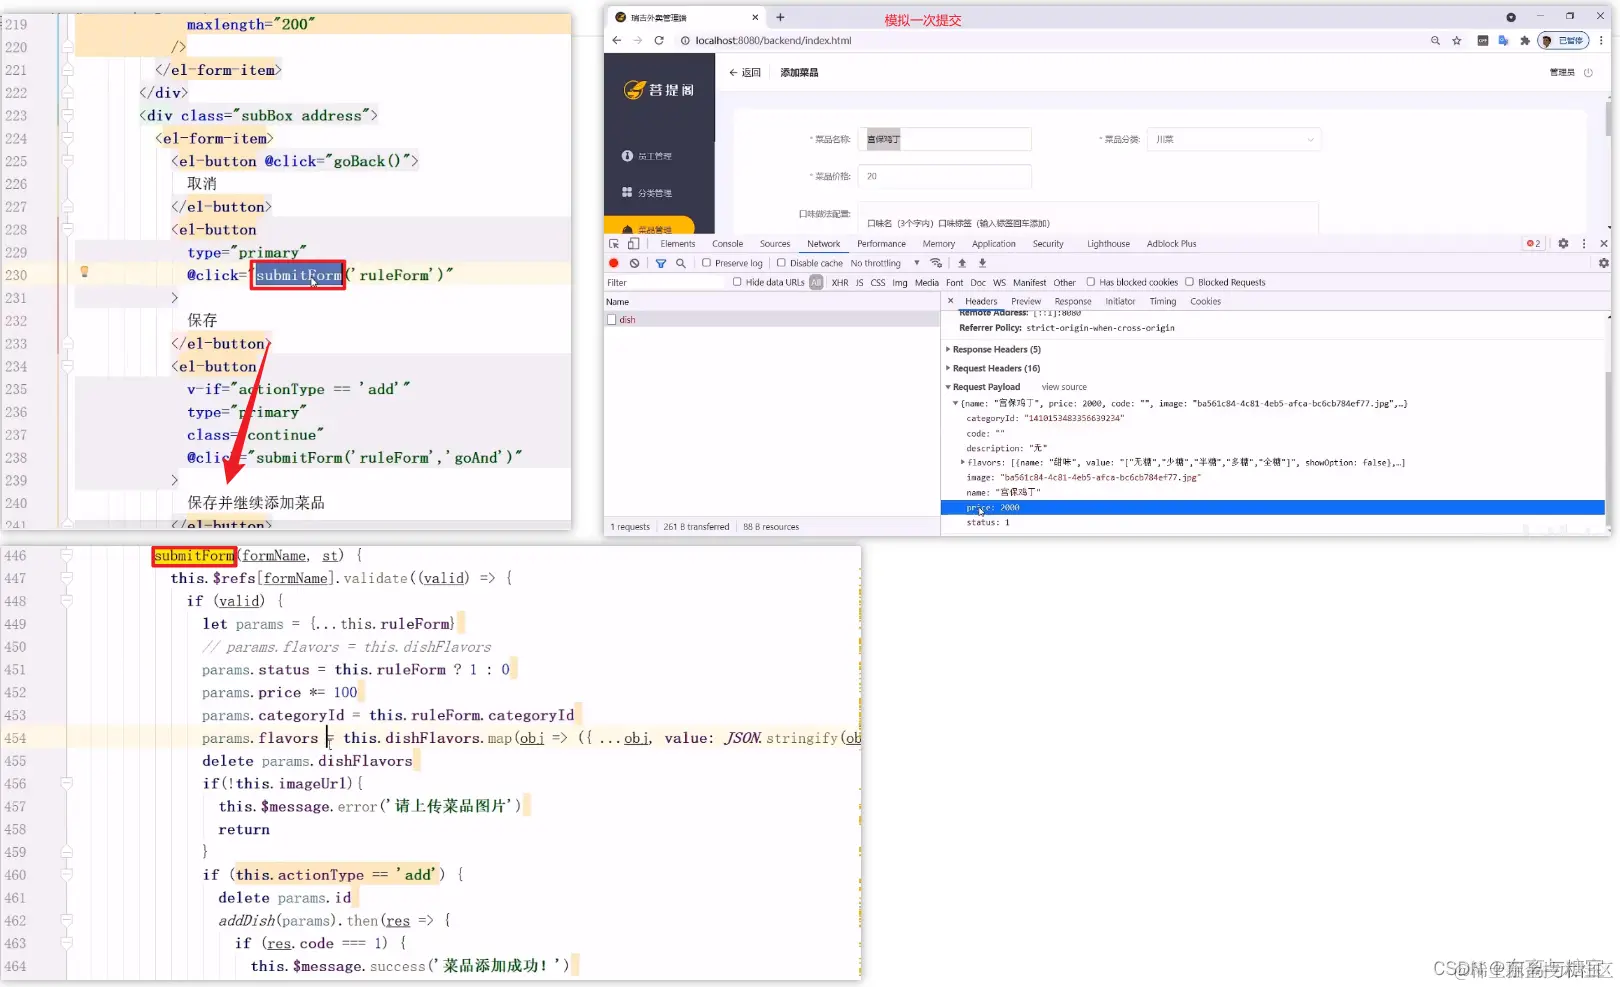Open the Cookies tab of the request

click(1205, 302)
